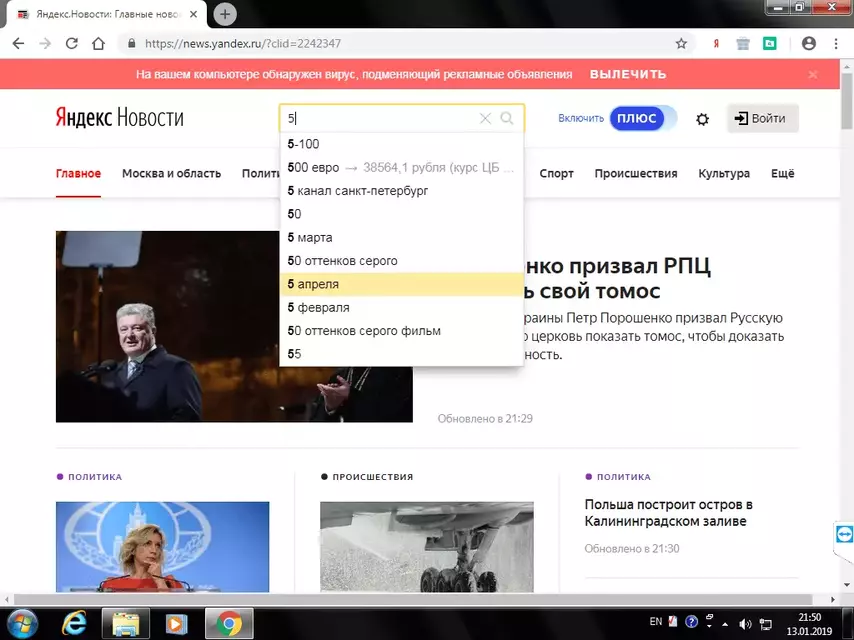Go back to the previous browser page
Screen dimensions: 854x640
pyautogui.click(x=18, y=44)
